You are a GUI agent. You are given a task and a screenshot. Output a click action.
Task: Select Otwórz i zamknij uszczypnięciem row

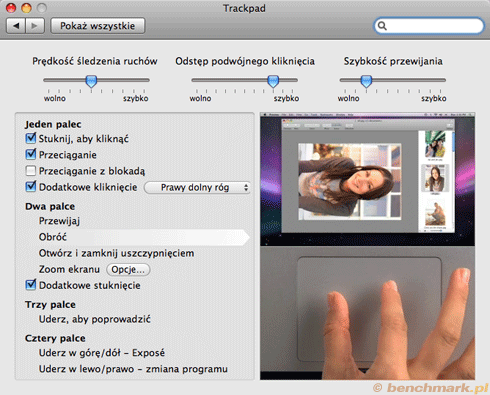pyautogui.click(x=116, y=253)
